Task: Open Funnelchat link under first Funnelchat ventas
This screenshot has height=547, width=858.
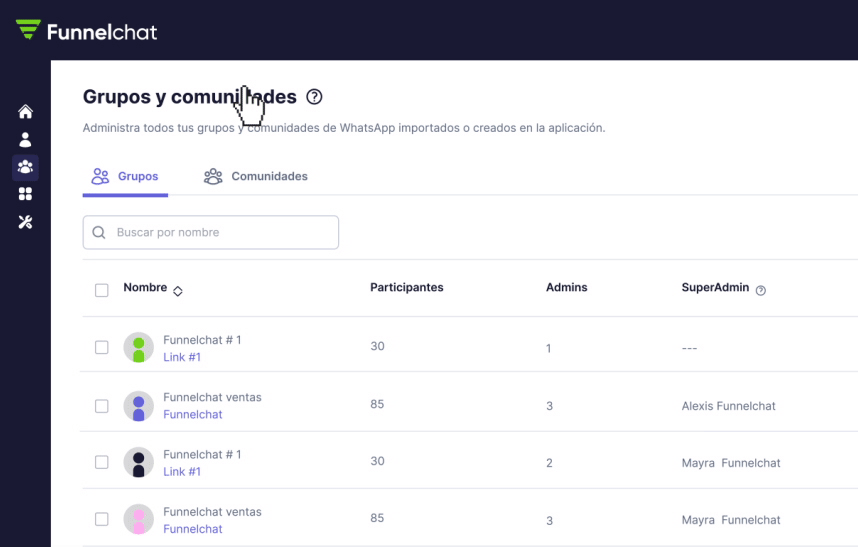Action: coord(193,414)
